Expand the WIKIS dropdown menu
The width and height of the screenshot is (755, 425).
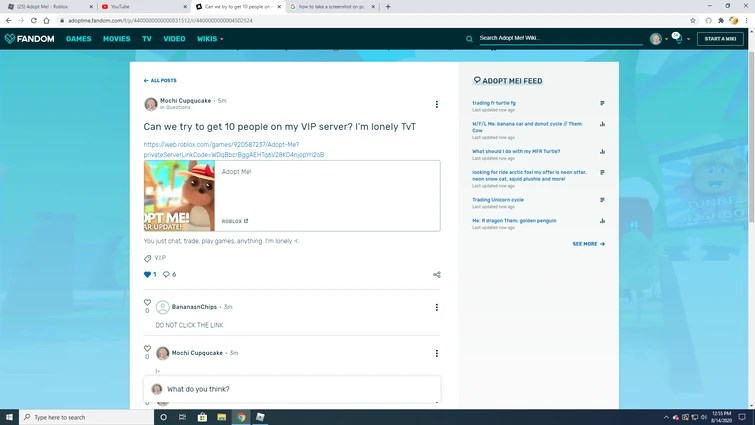tap(210, 39)
